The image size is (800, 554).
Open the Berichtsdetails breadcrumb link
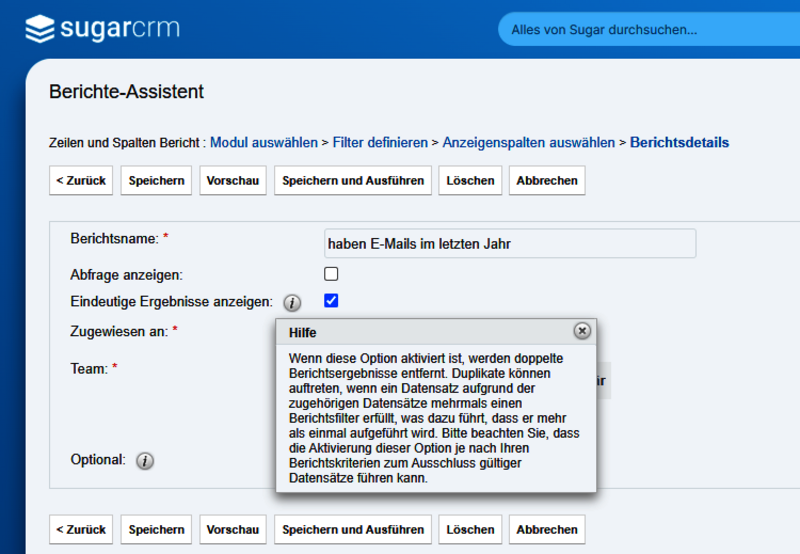[x=680, y=142]
